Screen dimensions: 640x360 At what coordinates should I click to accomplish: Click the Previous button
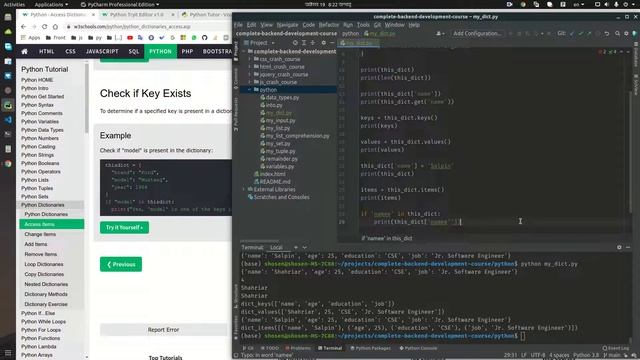click(x=121, y=264)
